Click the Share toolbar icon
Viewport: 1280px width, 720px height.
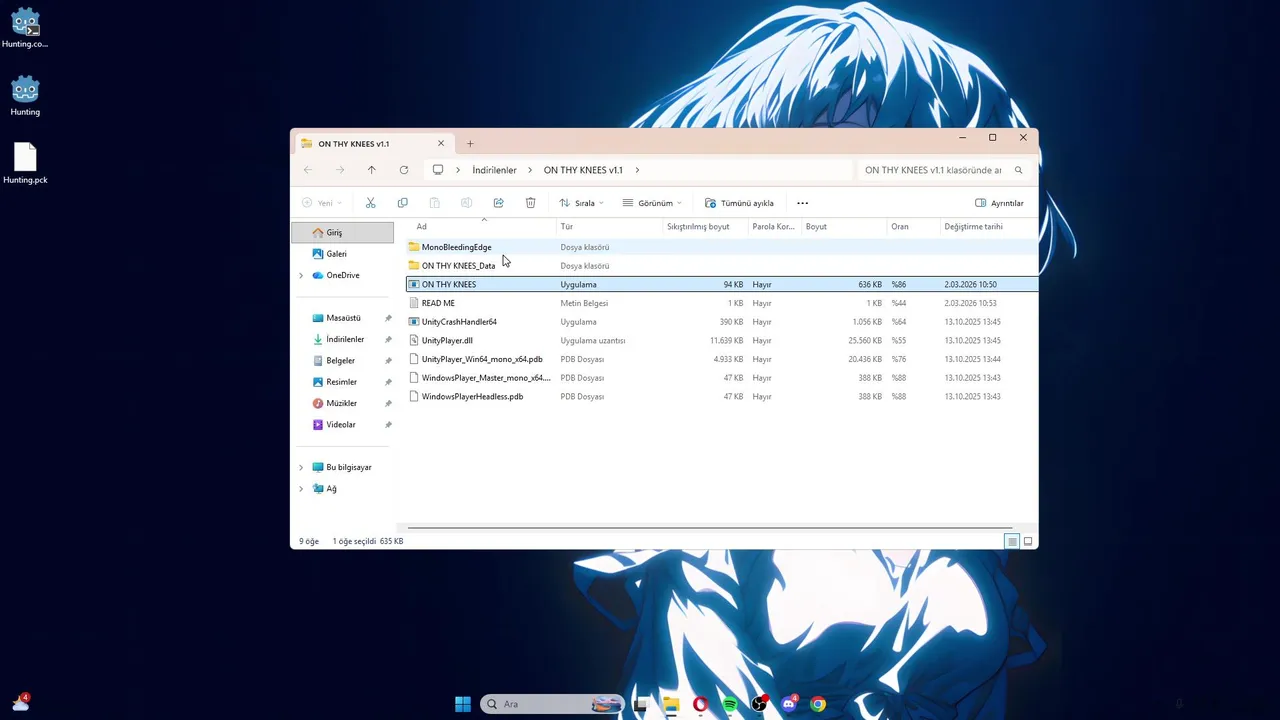498,203
